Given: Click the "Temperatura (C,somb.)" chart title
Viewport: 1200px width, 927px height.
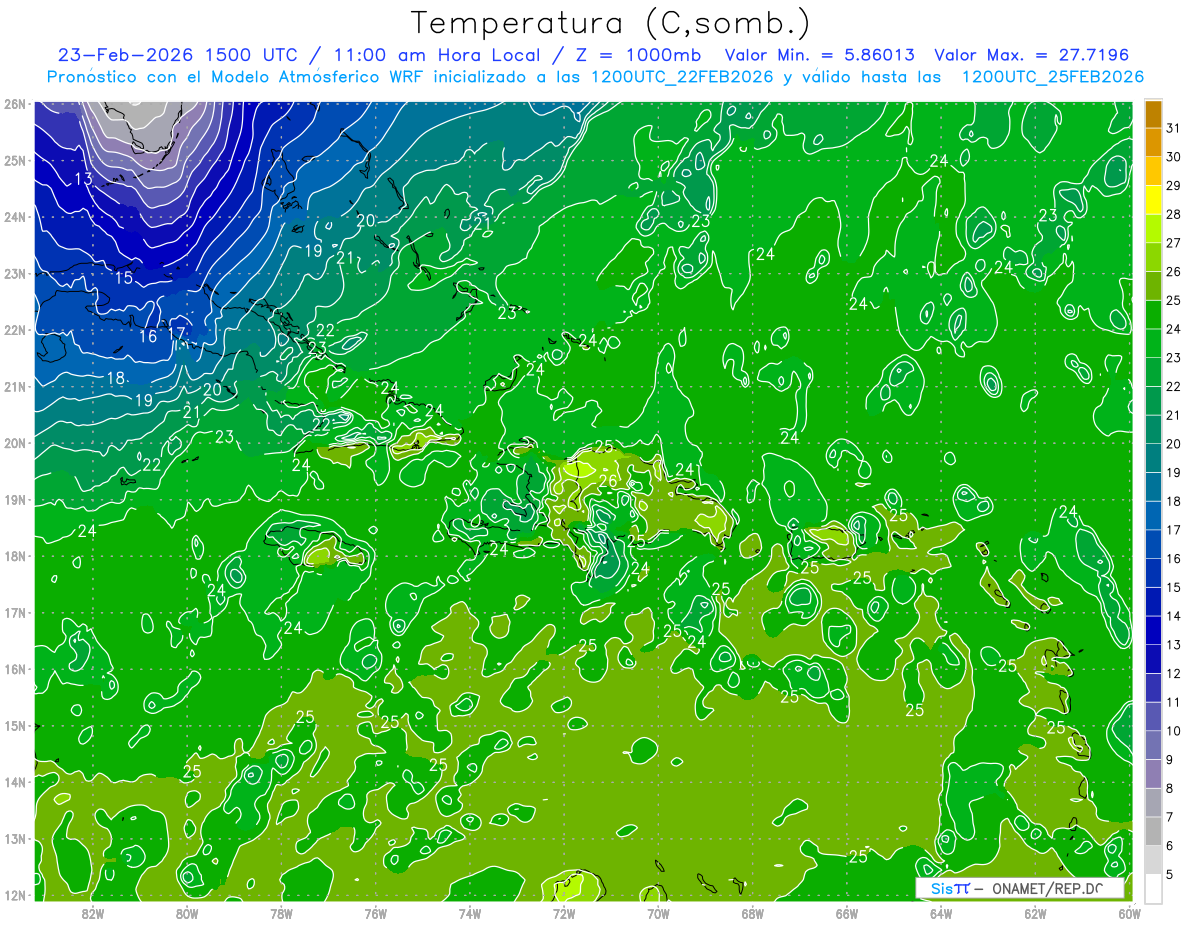Looking at the screenshot, I should [611, 23].
